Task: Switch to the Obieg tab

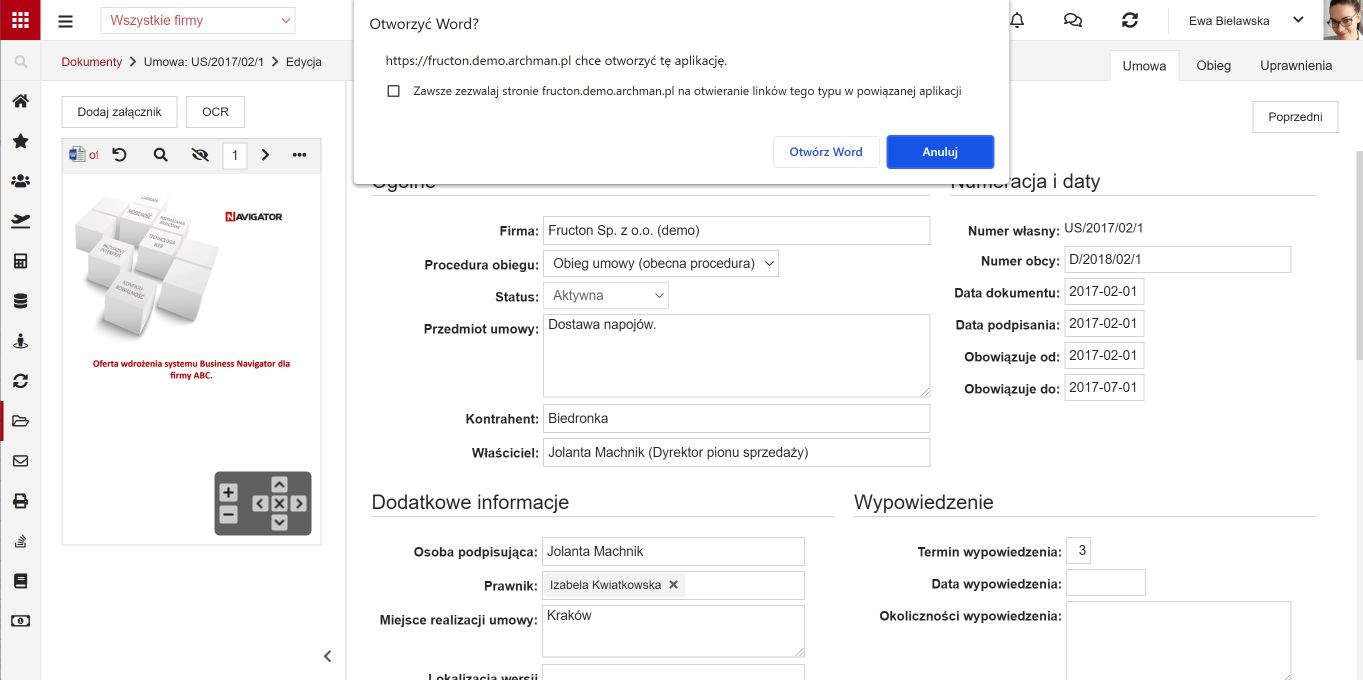Action: [1213, 66]
